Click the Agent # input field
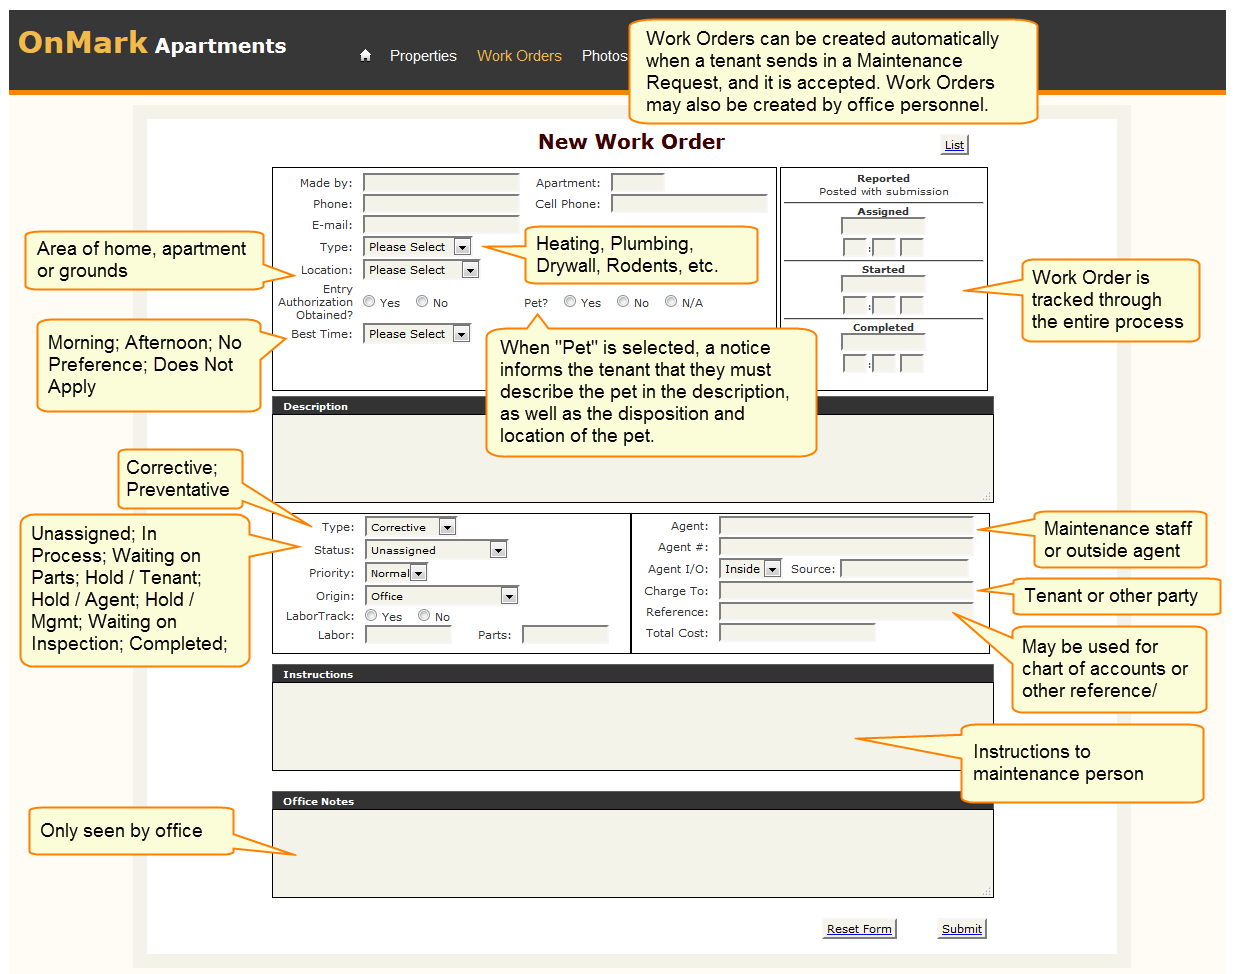 [846, 547]
